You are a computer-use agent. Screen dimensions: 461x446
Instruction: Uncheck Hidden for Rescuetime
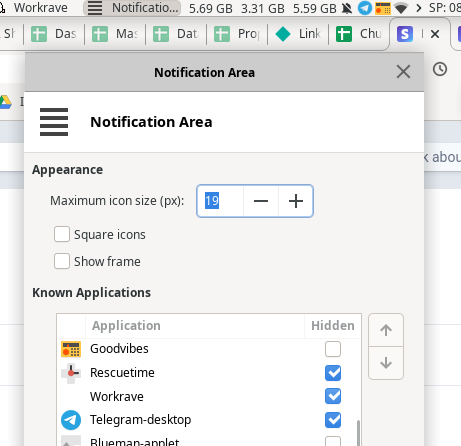click(333, 373)
